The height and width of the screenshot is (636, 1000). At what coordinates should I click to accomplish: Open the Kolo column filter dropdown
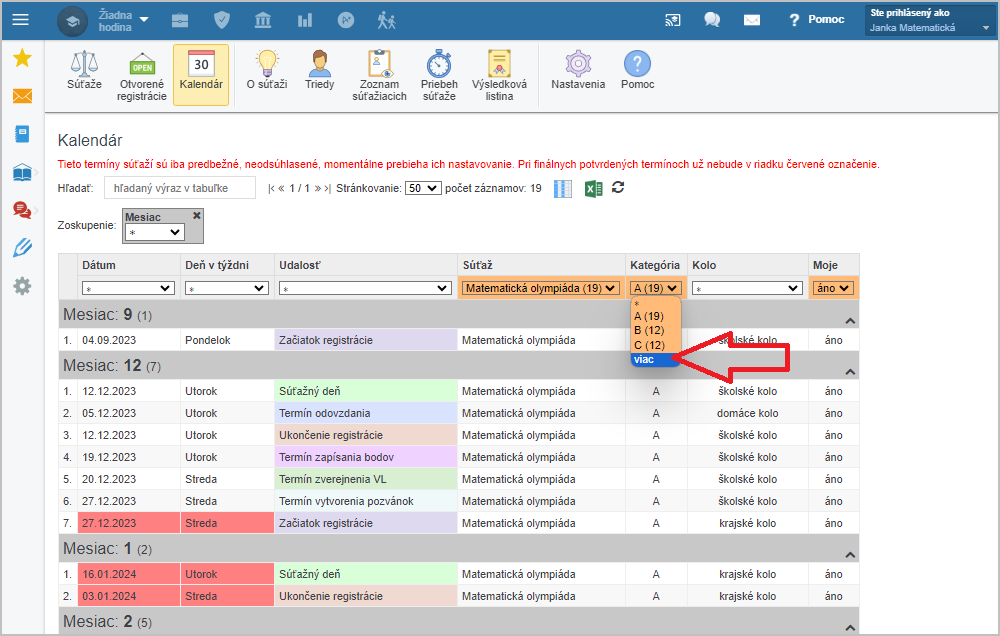747,288
